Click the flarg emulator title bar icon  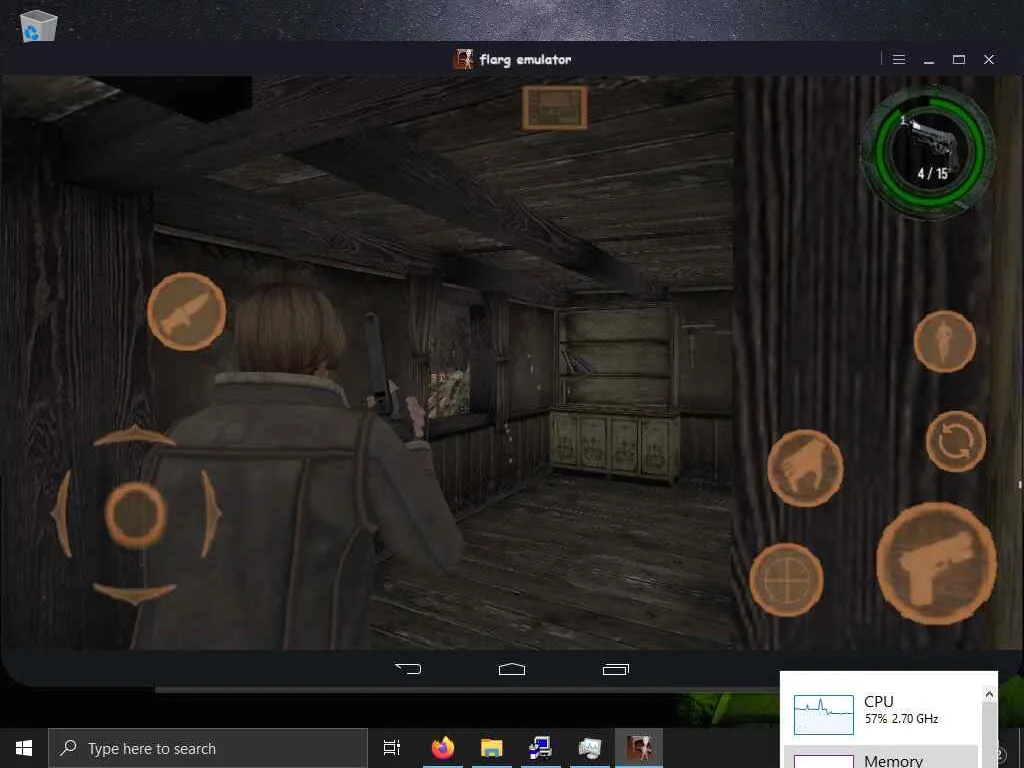[x=463, y=59]
